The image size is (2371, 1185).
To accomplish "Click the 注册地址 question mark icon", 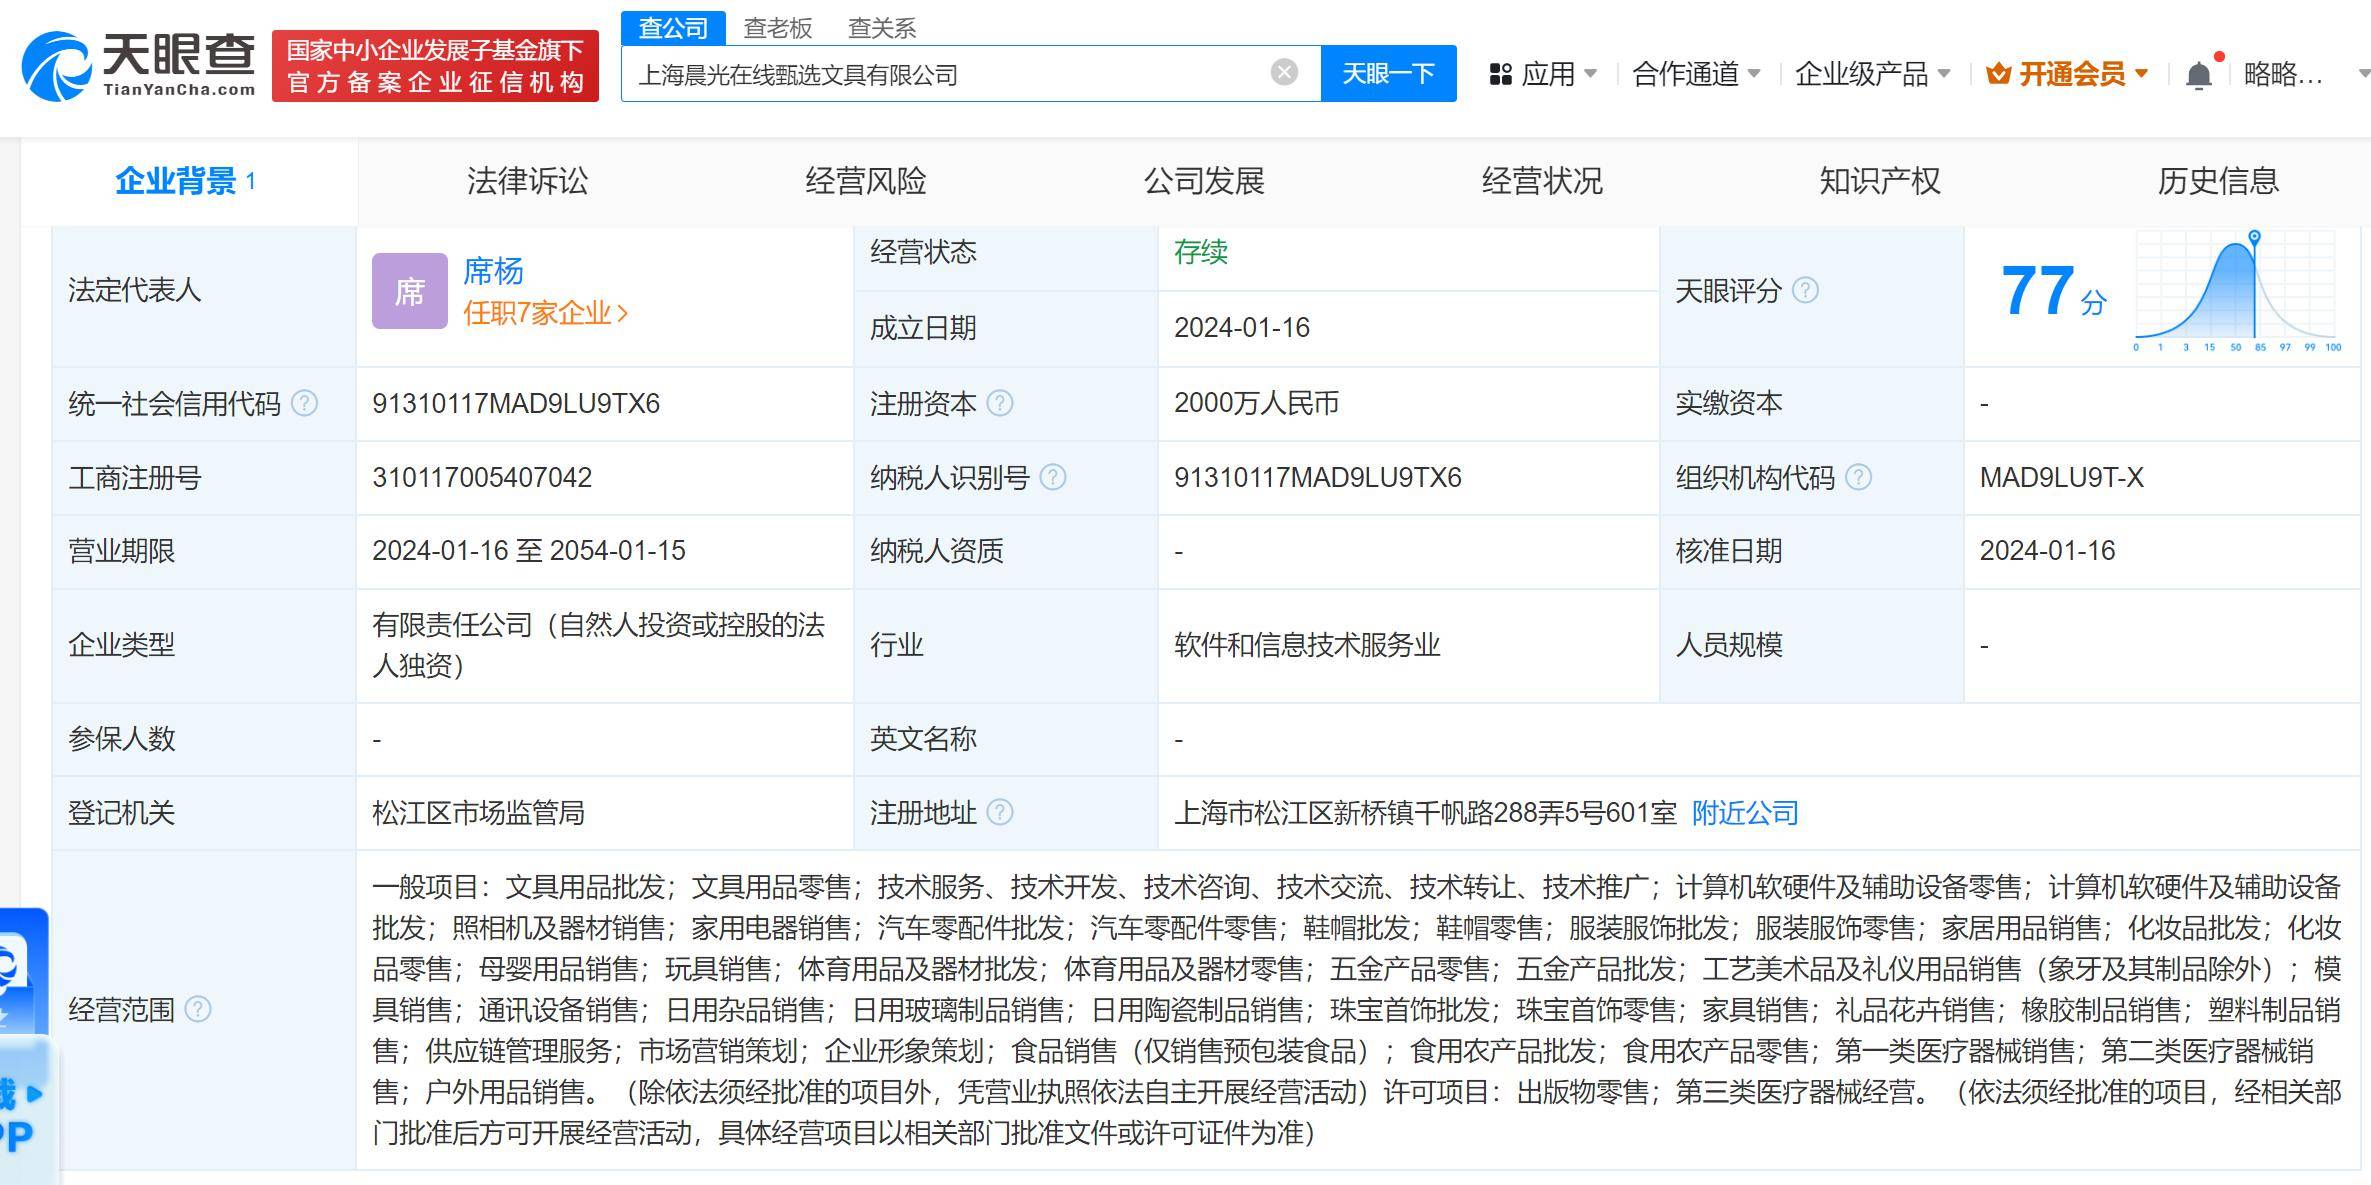I will pos(1002,813).
